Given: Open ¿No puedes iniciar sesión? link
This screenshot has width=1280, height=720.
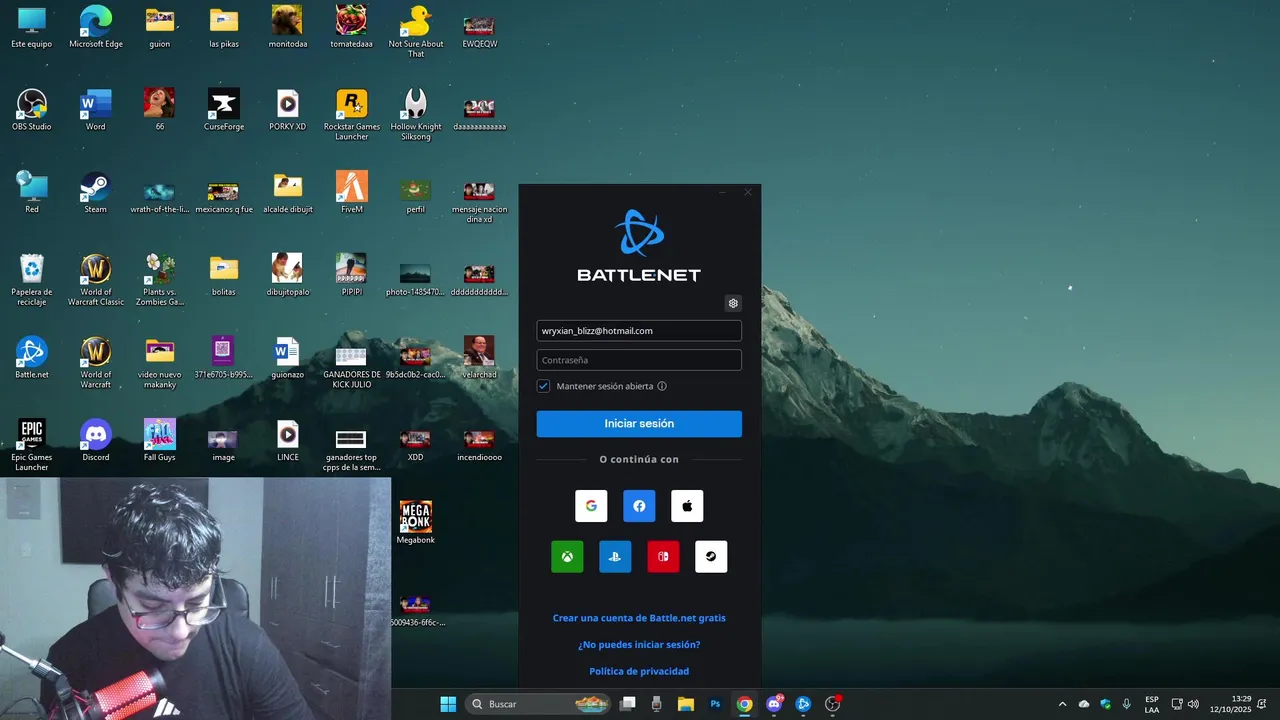Looking at the screenshot, I should tap(639, 645).
